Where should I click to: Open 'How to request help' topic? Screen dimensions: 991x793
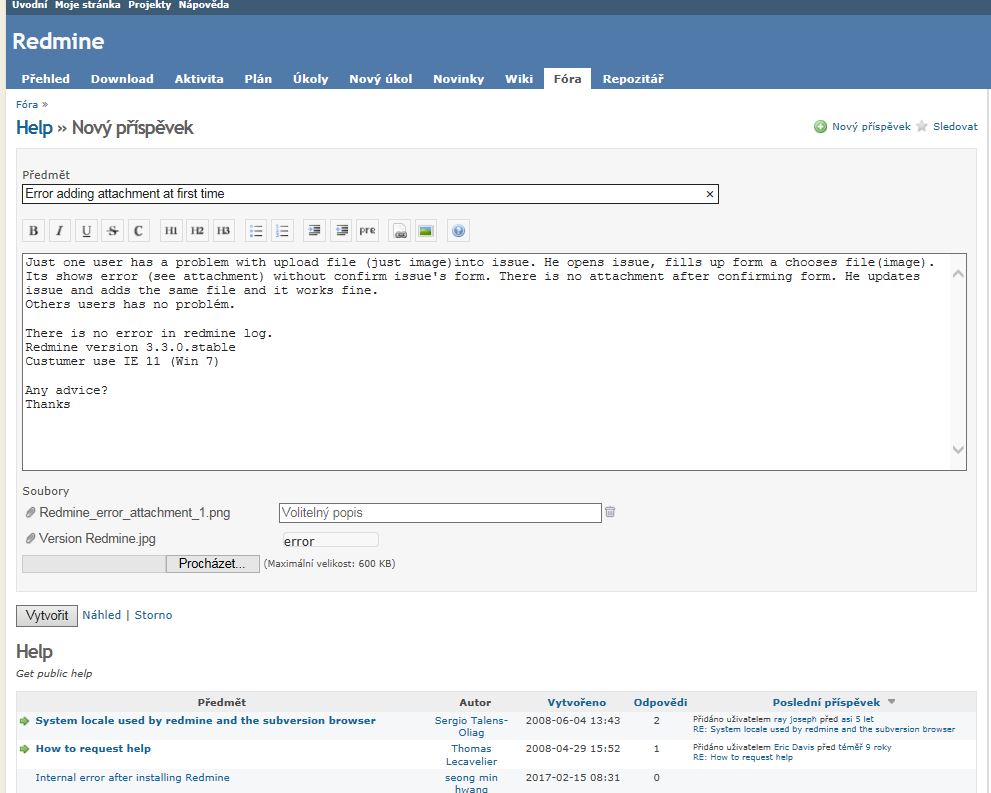(x=93, y=748)
